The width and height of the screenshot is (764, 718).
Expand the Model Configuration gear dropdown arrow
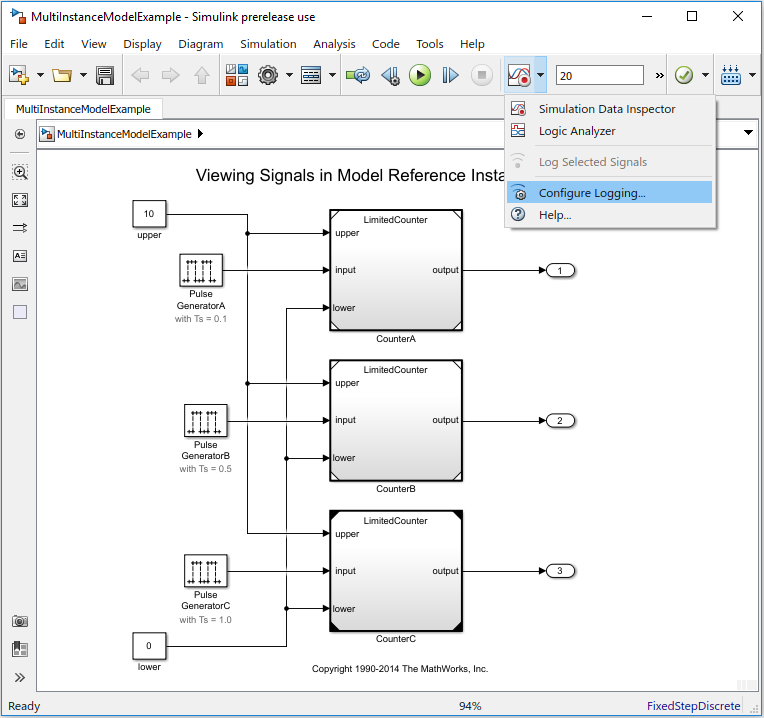289,75
